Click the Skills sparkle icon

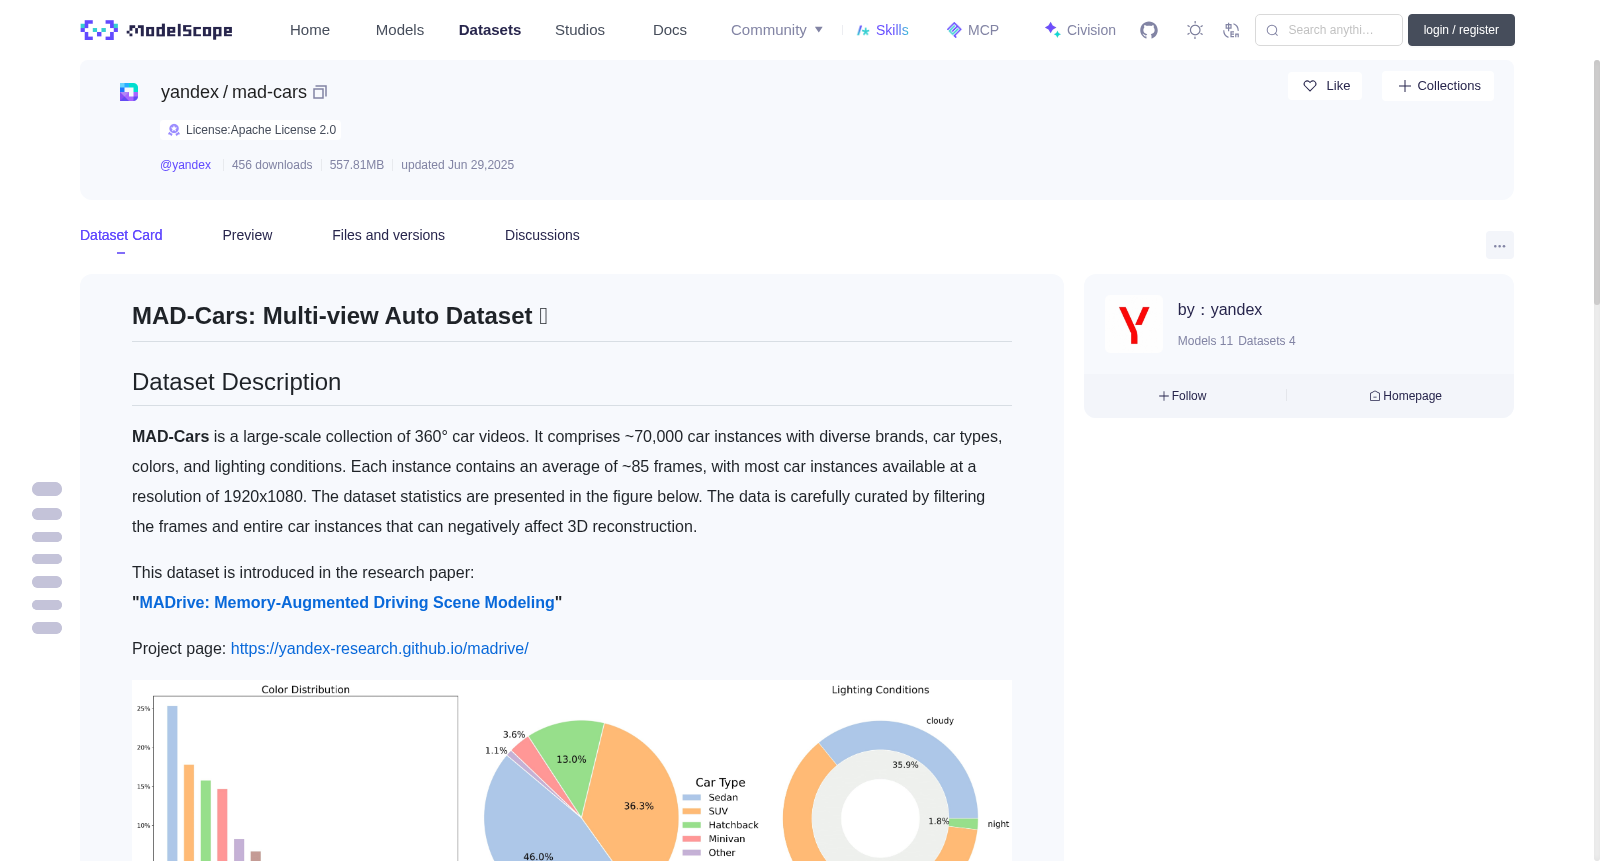click(x=863, y=30)
